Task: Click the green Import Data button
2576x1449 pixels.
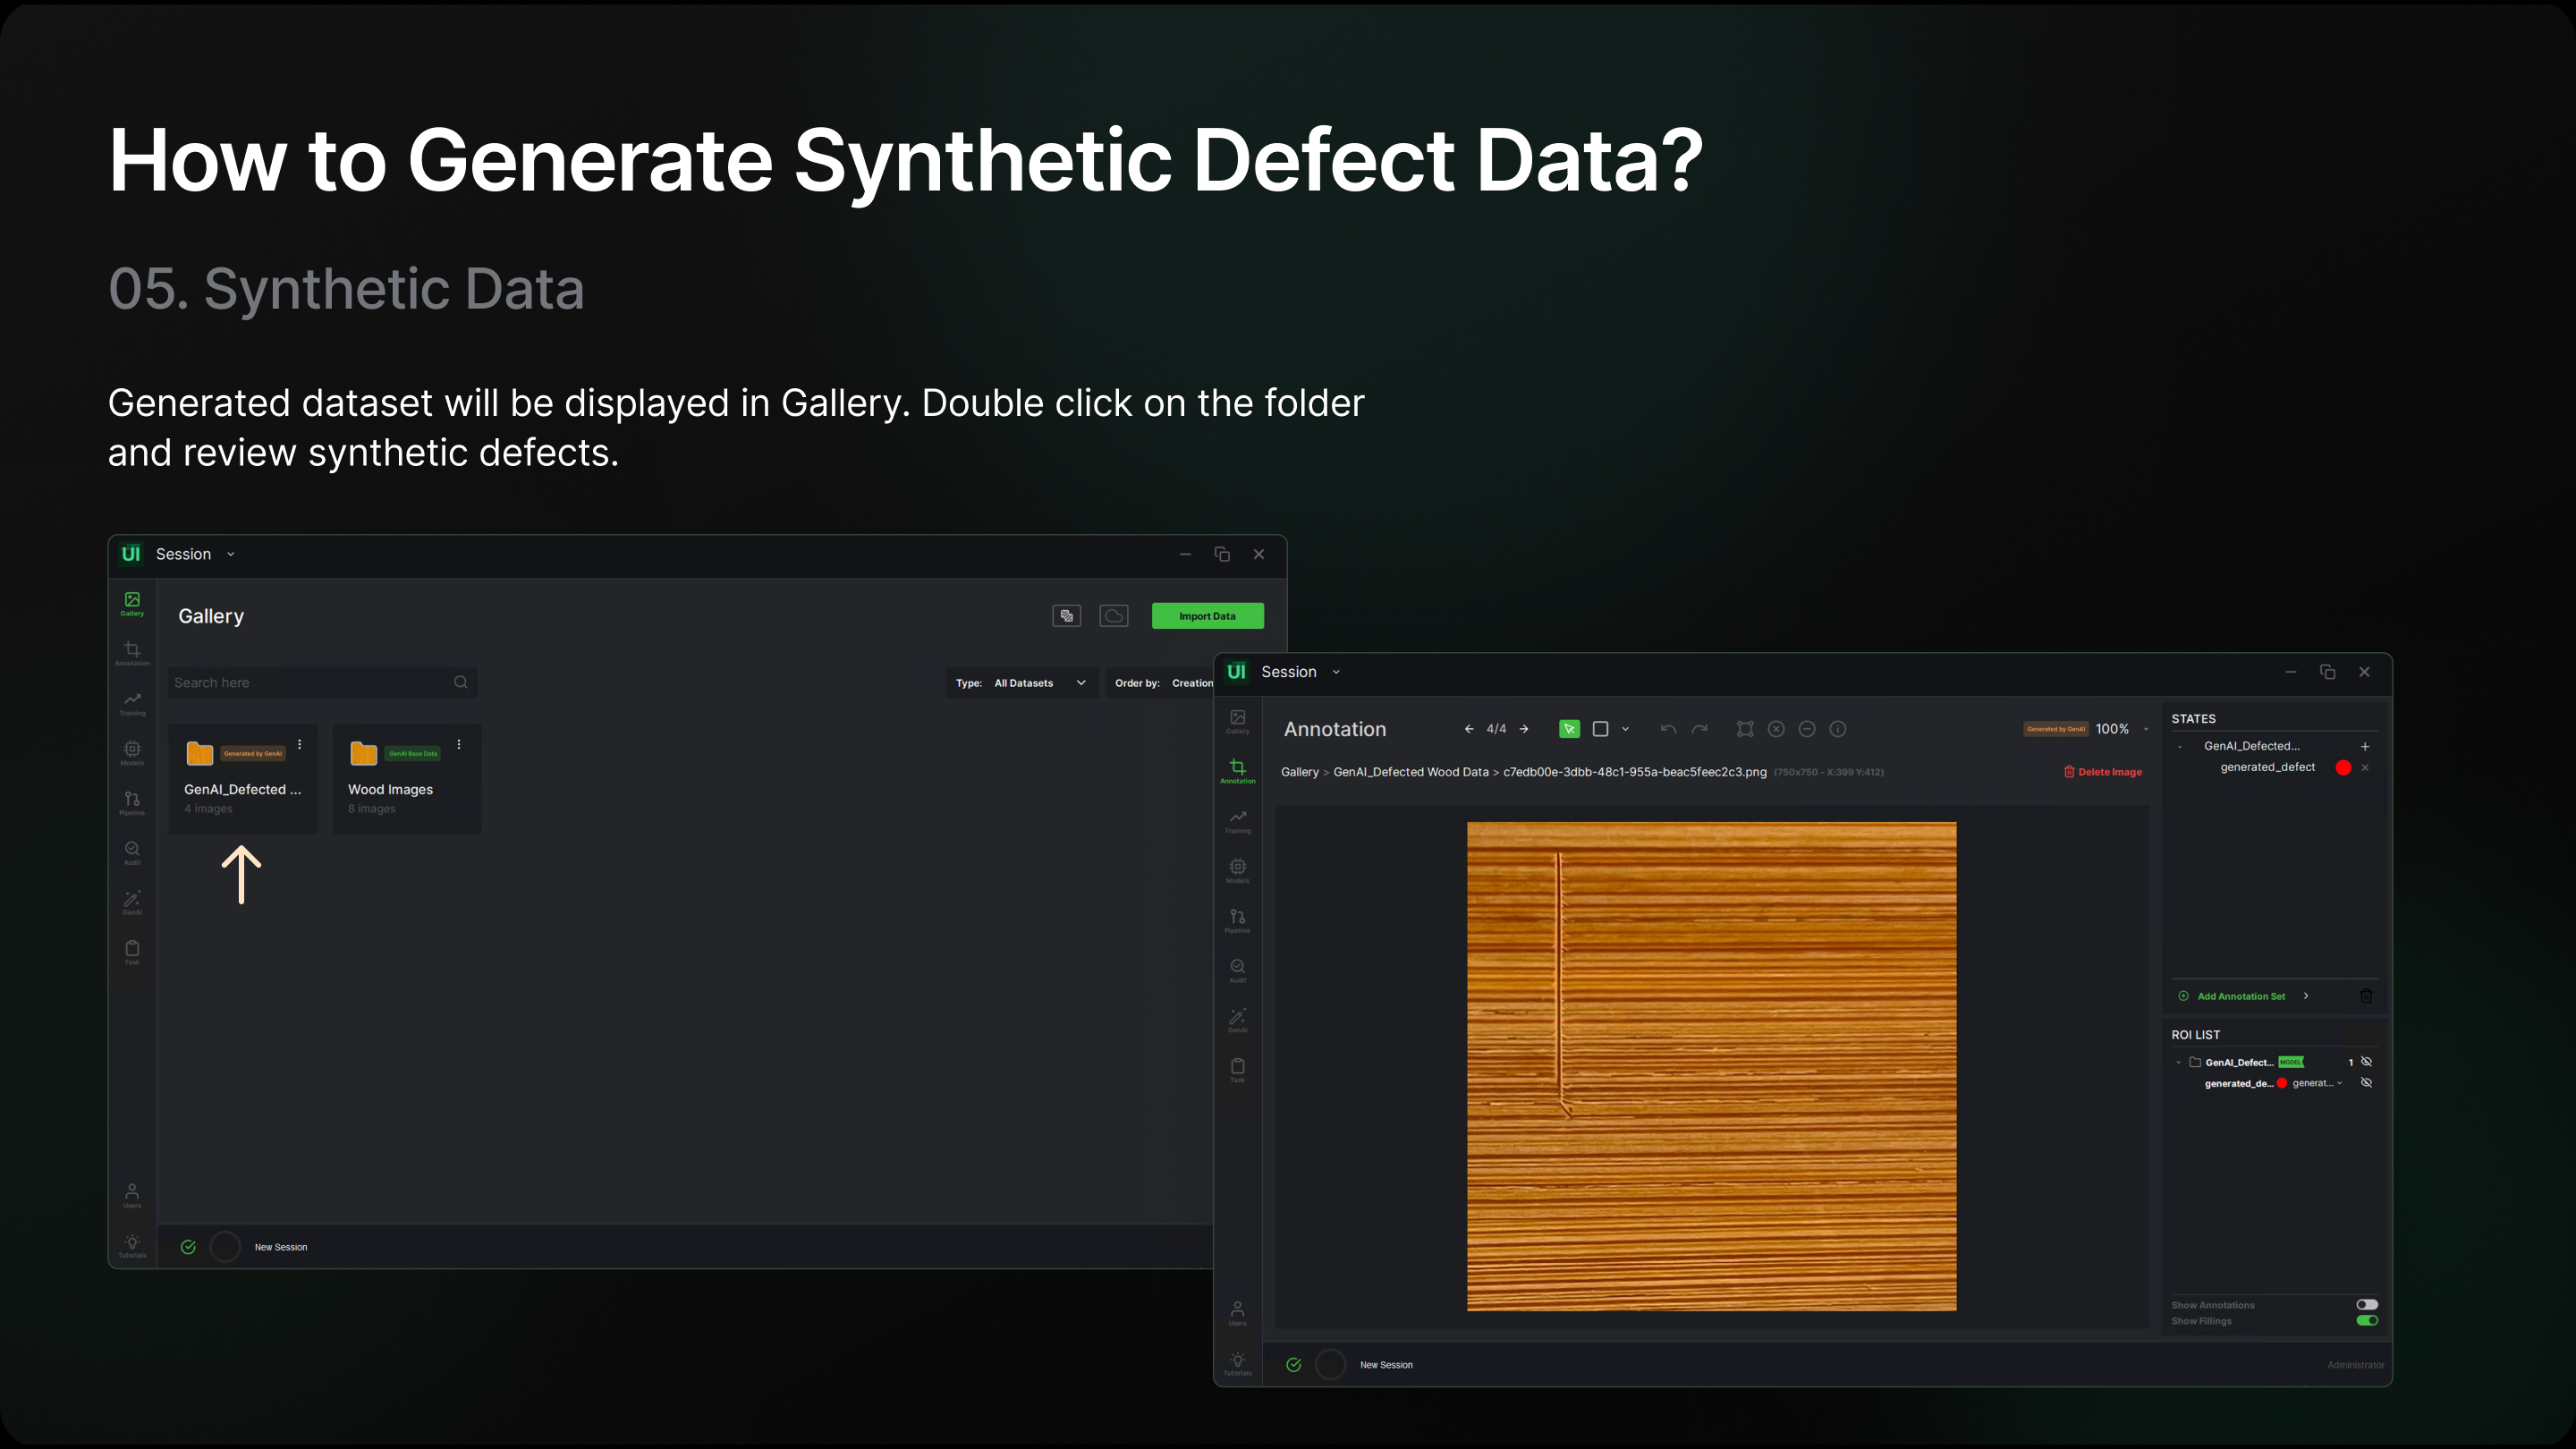Action: tap(1207, 616)
